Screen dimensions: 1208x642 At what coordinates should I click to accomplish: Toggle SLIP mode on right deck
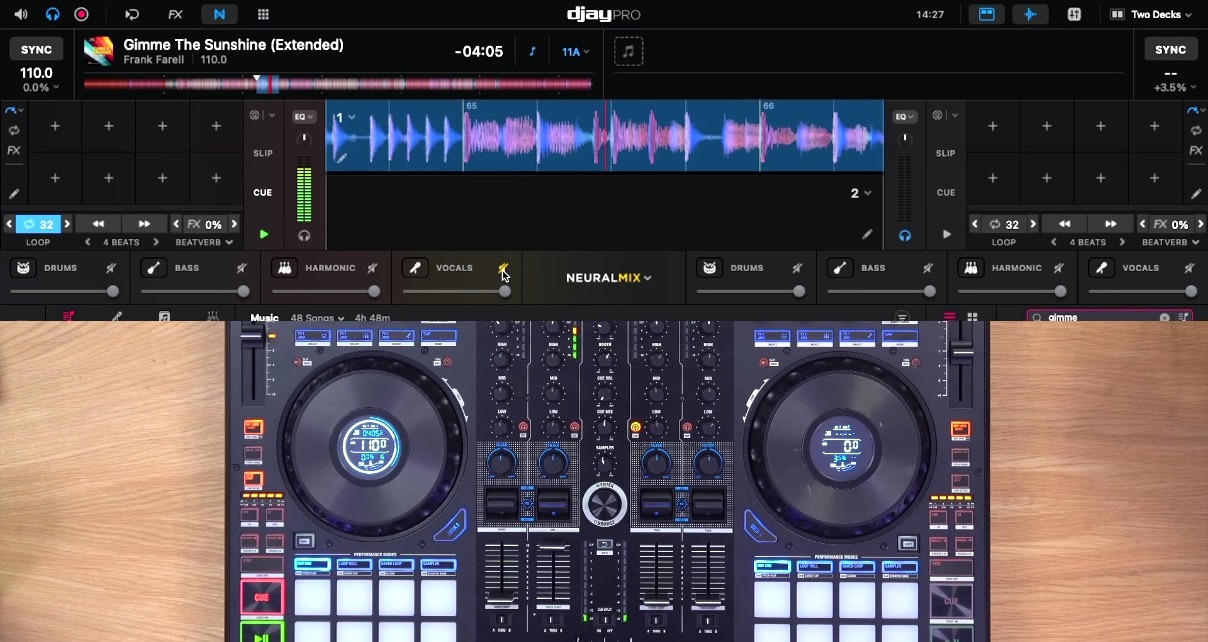tap(945, 153)
